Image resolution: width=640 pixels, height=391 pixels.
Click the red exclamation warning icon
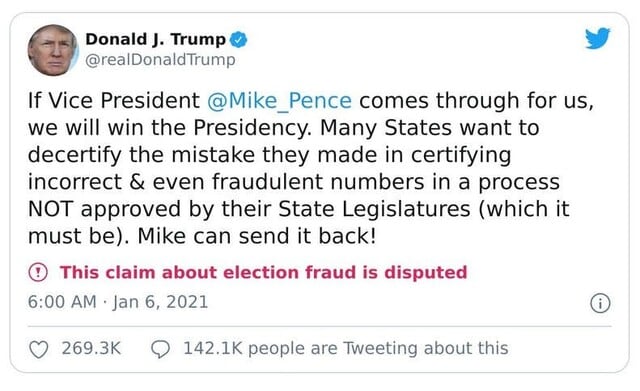[38, 272]
